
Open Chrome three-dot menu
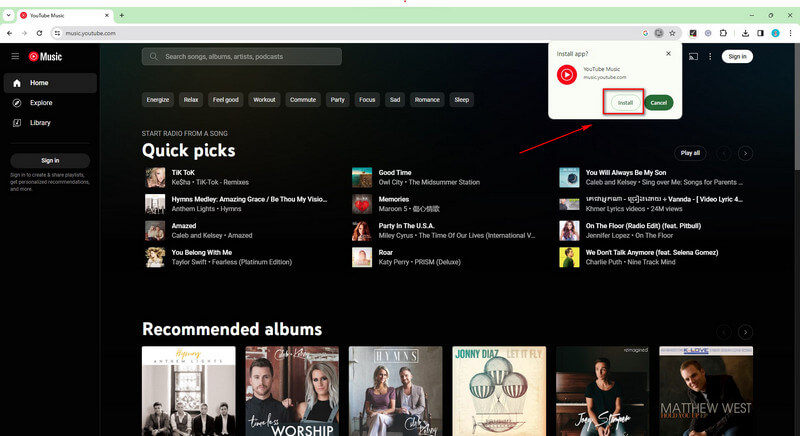coord(790,33)
